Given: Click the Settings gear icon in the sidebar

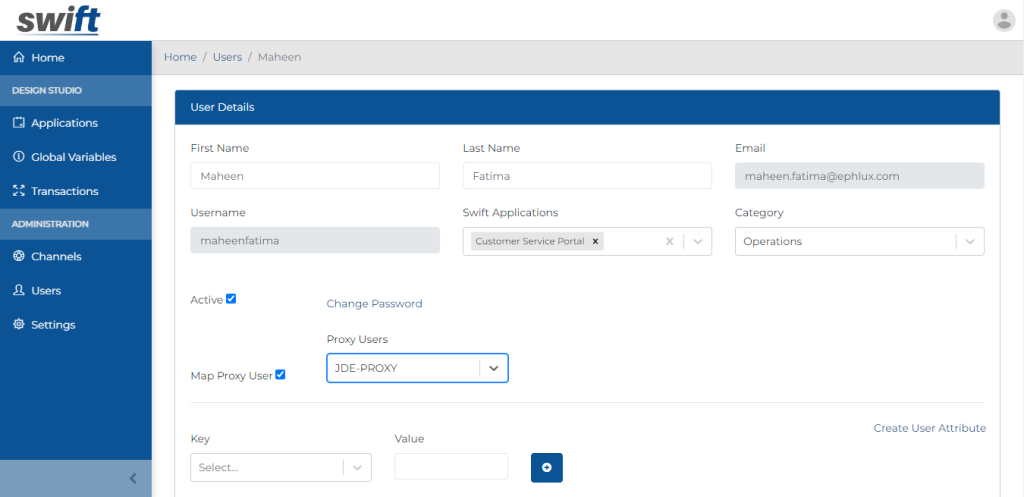Looking at the screenshot, I should [x=18, y=325].
